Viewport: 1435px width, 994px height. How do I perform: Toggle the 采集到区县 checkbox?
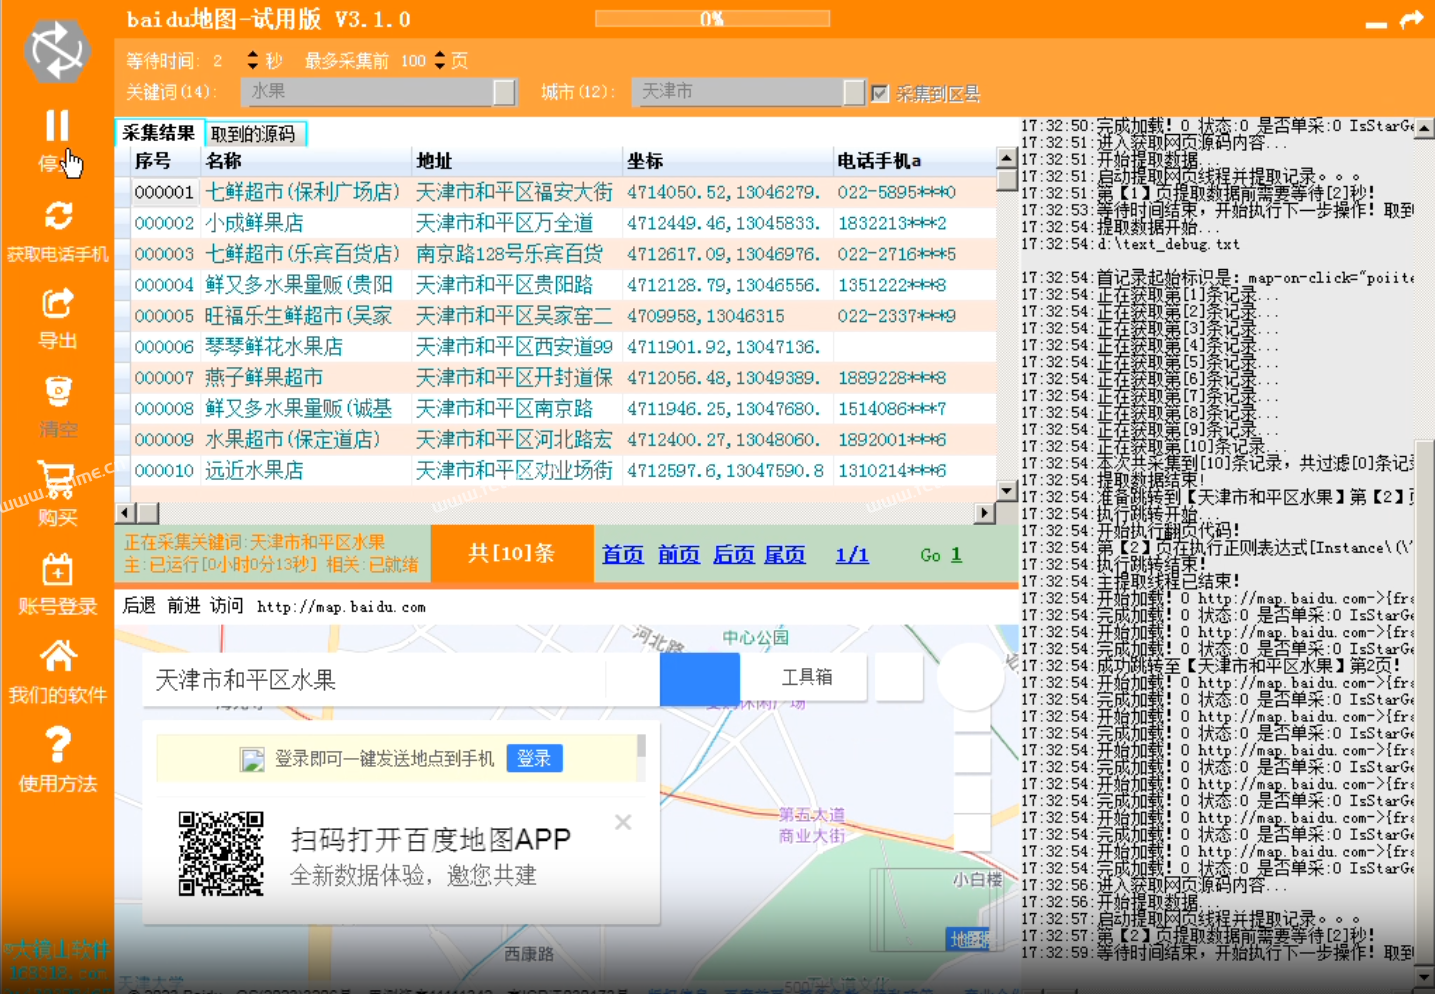point(879,93)
